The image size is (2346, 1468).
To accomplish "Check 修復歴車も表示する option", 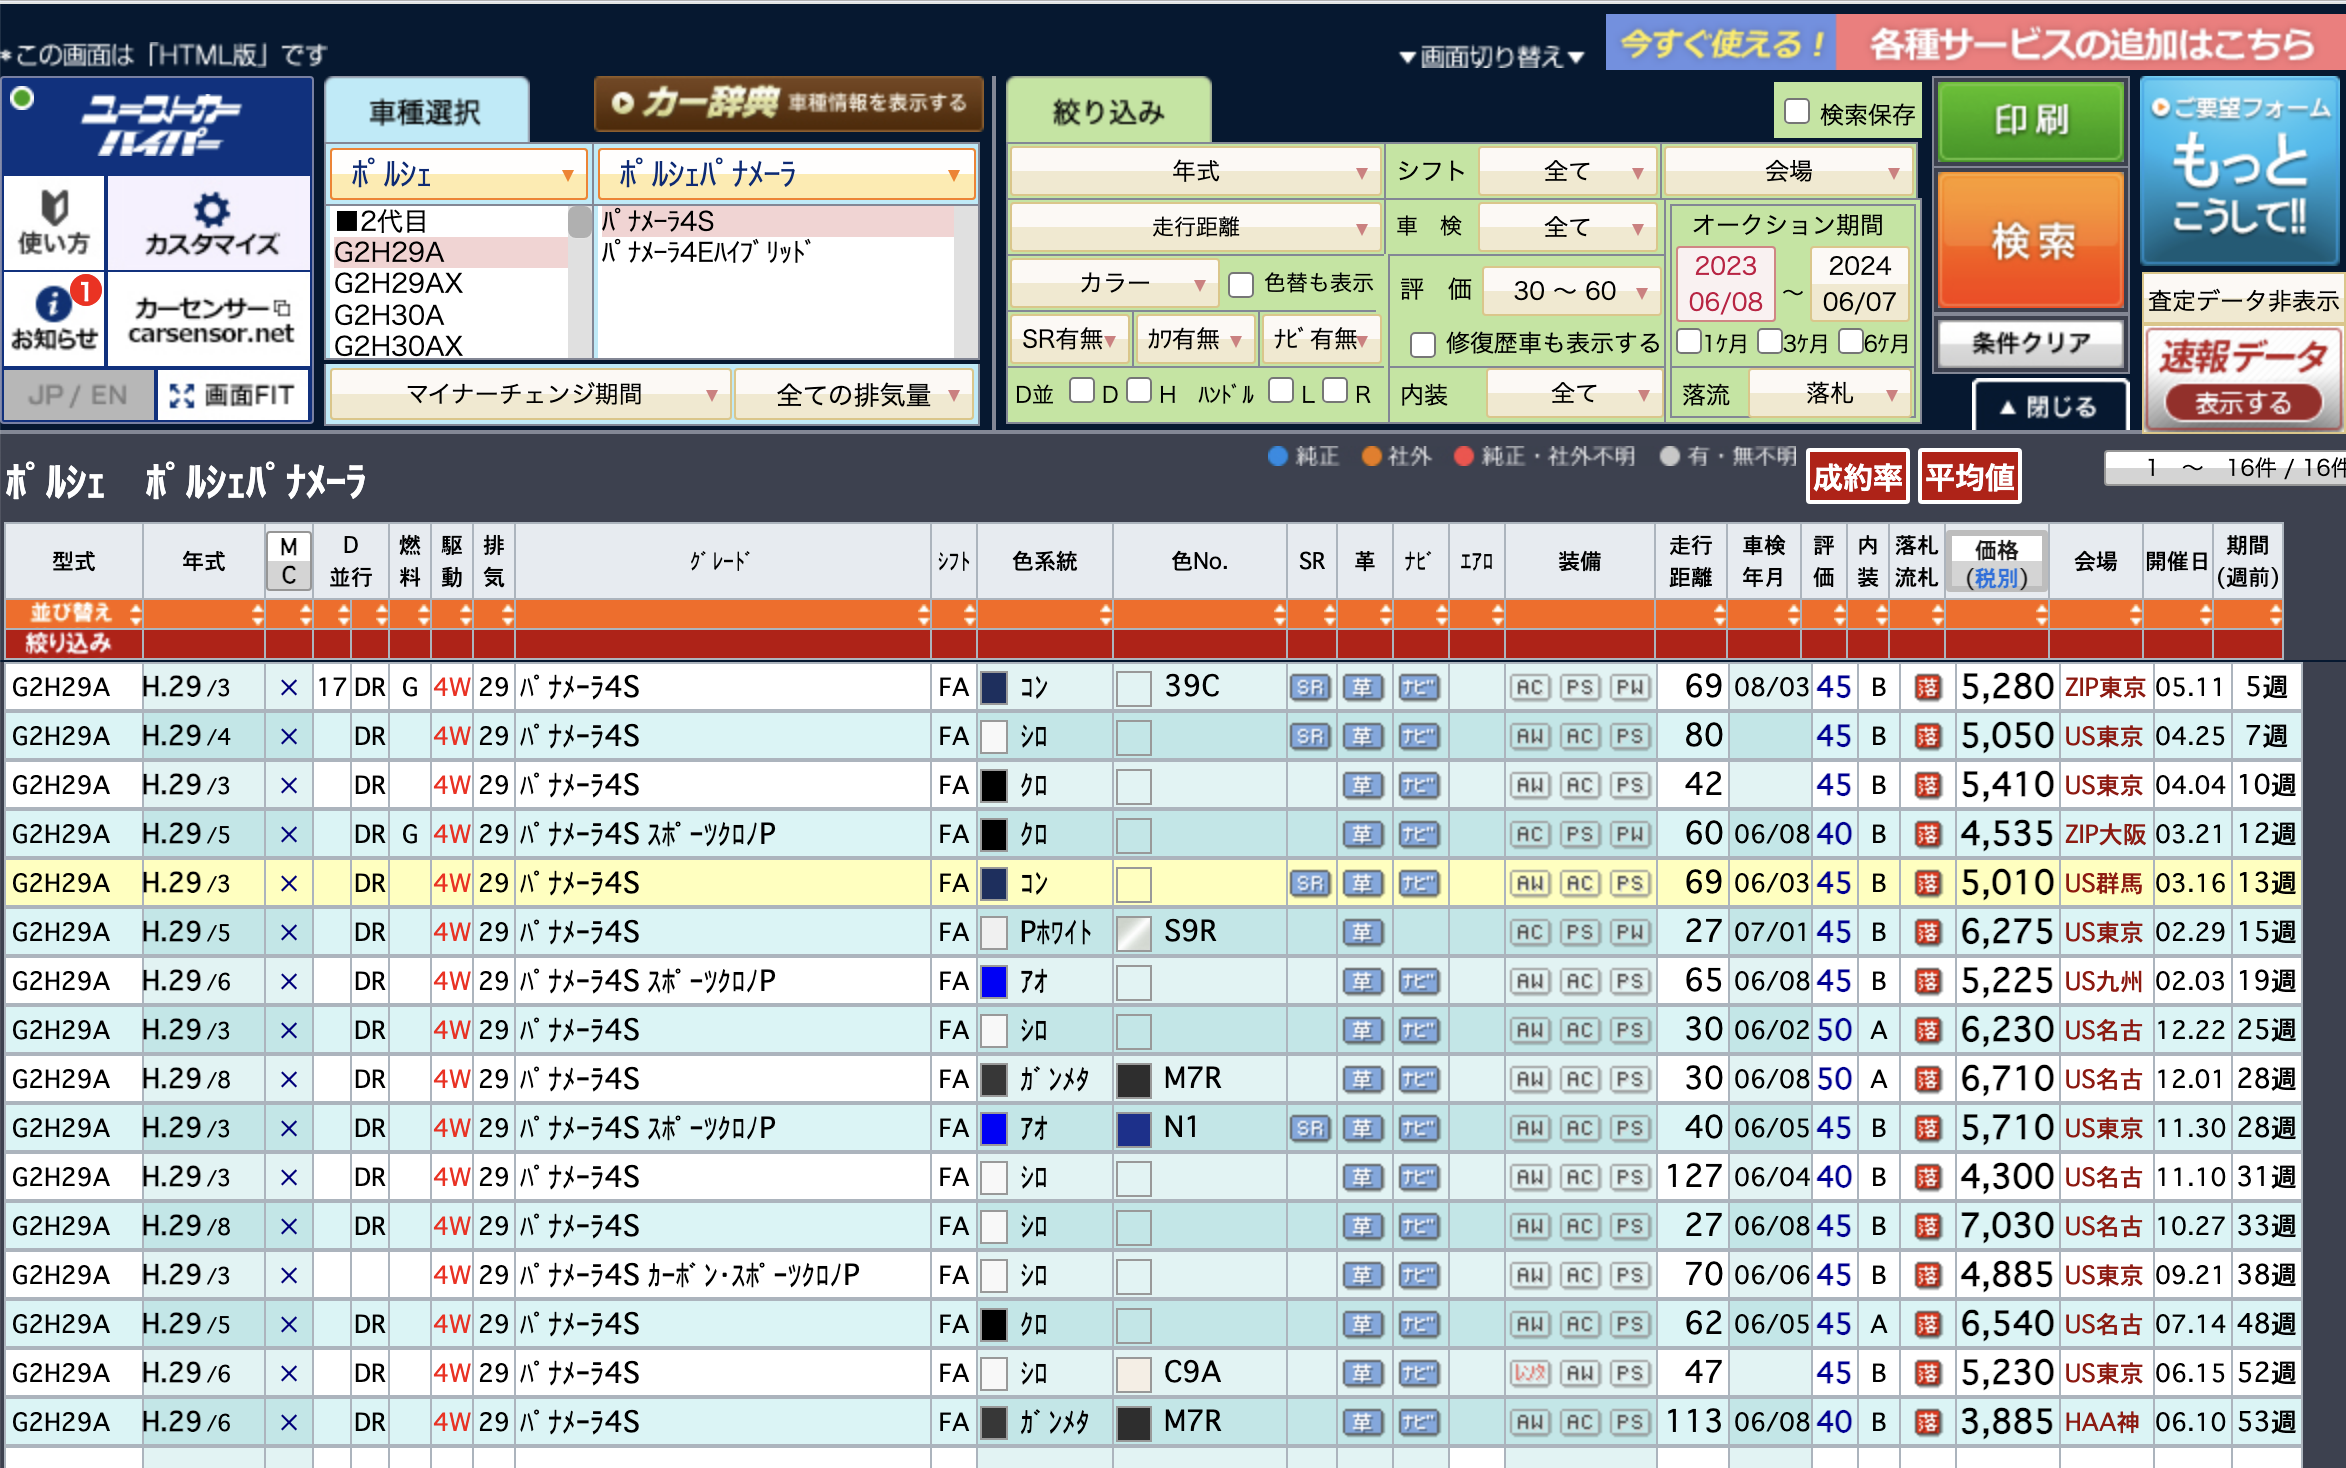I will pos(1423,344).
